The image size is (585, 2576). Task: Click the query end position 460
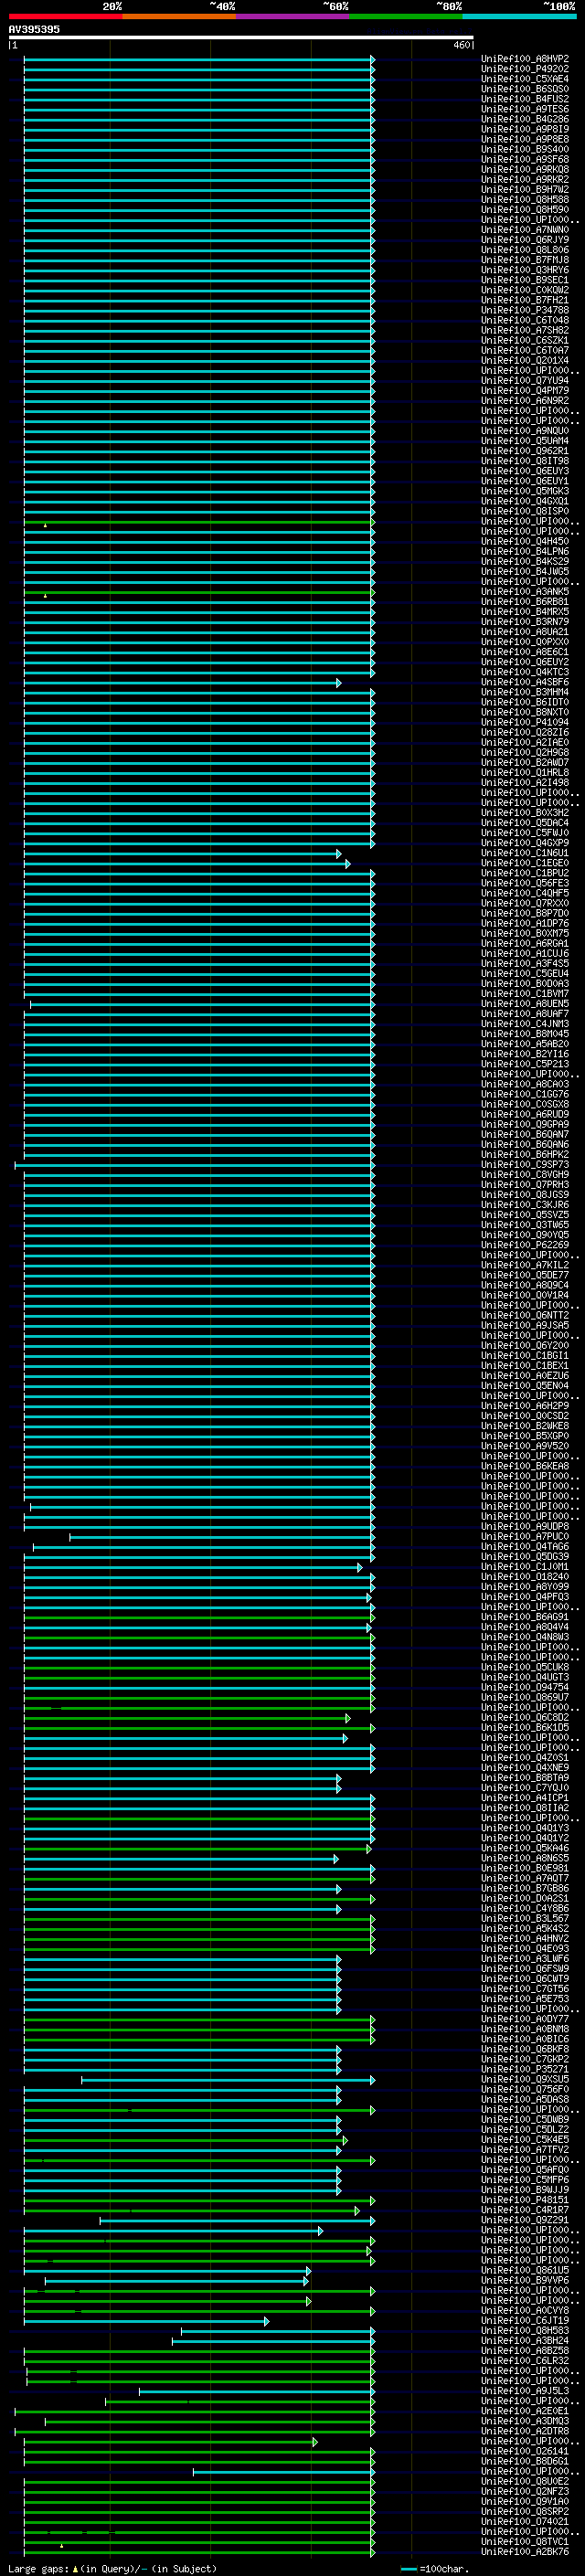tap(461, 45)
